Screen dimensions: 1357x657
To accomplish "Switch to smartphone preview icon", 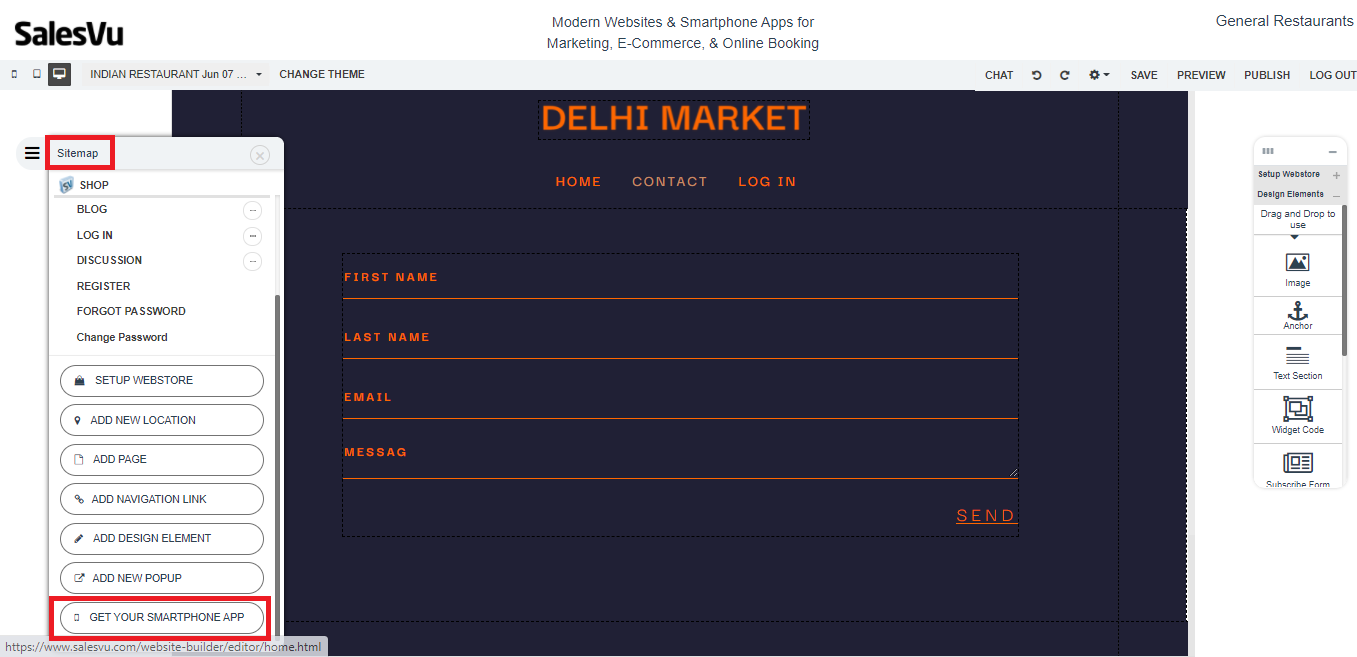I will click(14, 74).
